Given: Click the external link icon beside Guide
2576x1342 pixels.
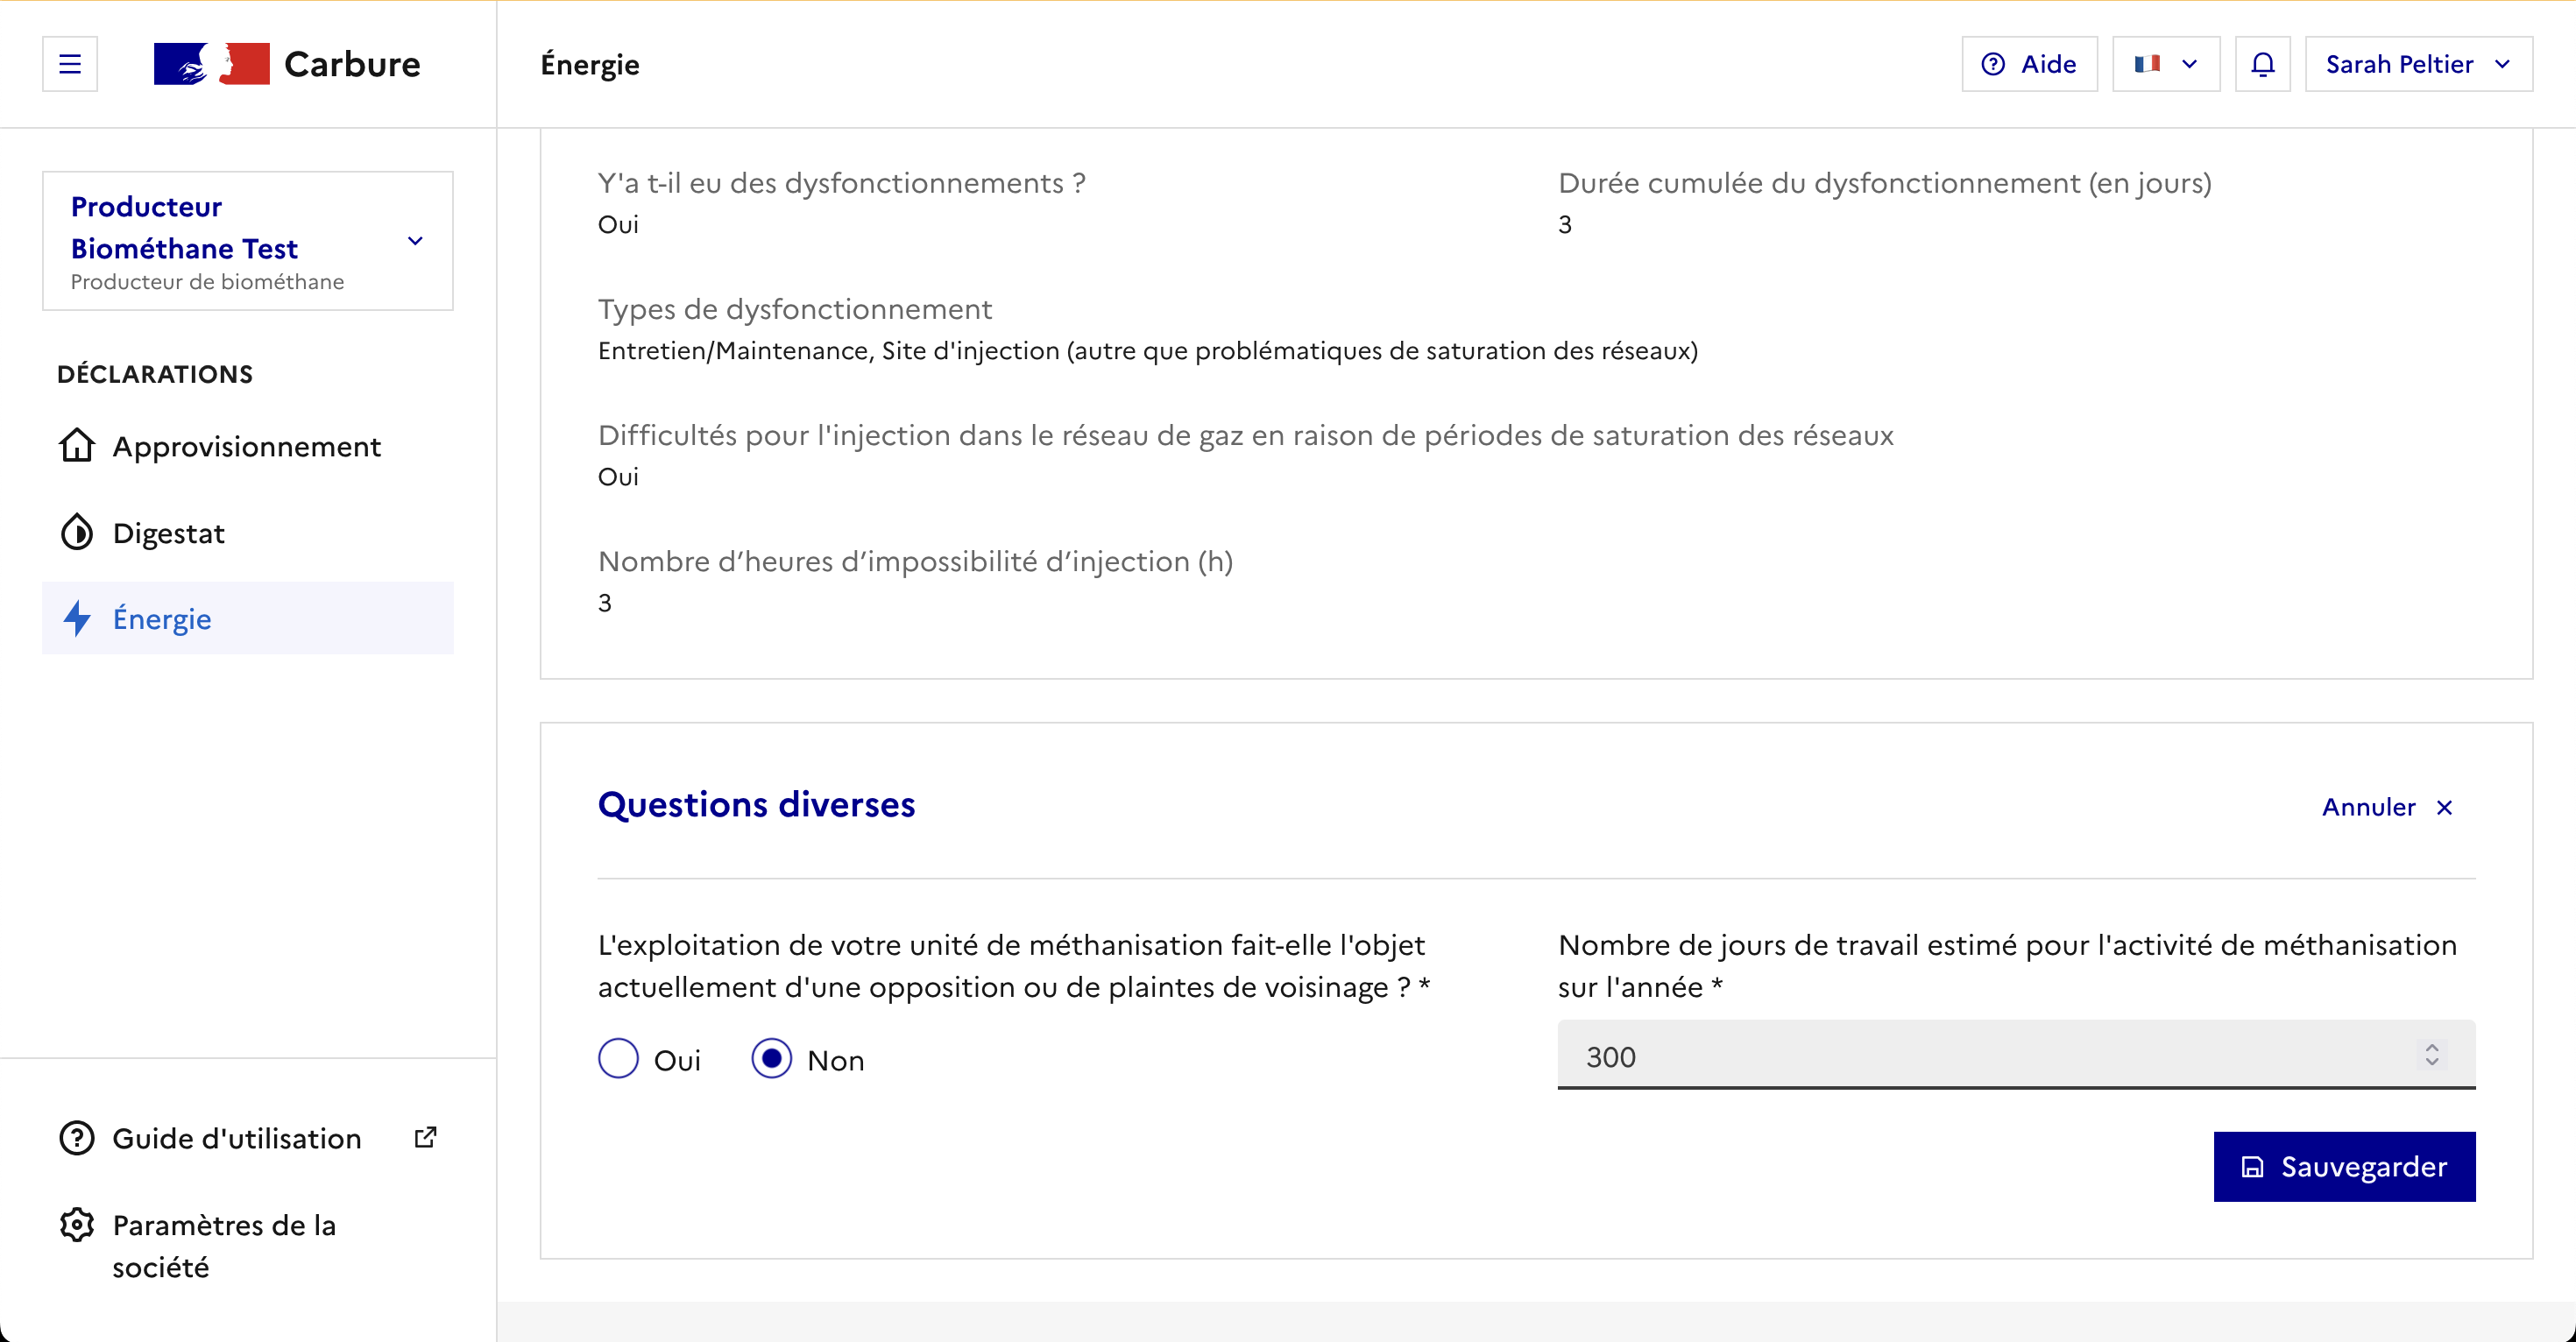Looking at the screenshot, I should click(425, 1138).
